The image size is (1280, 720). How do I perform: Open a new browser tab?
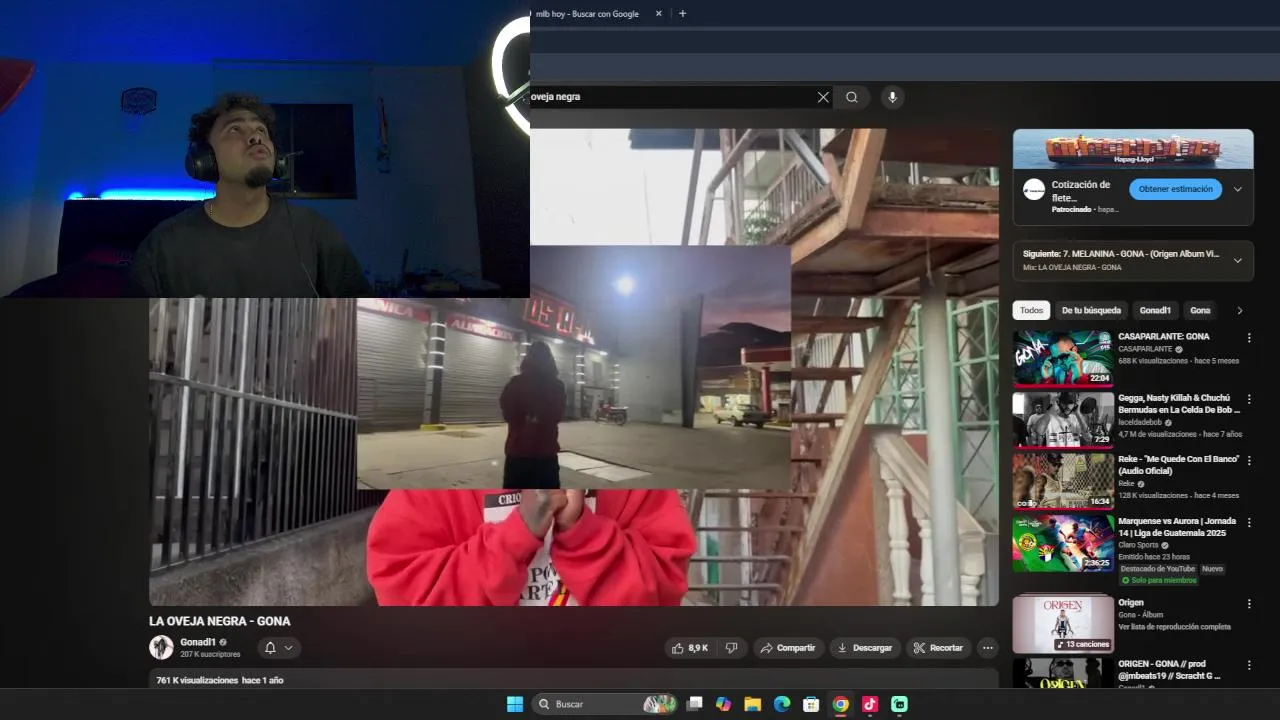pos(682,14)
